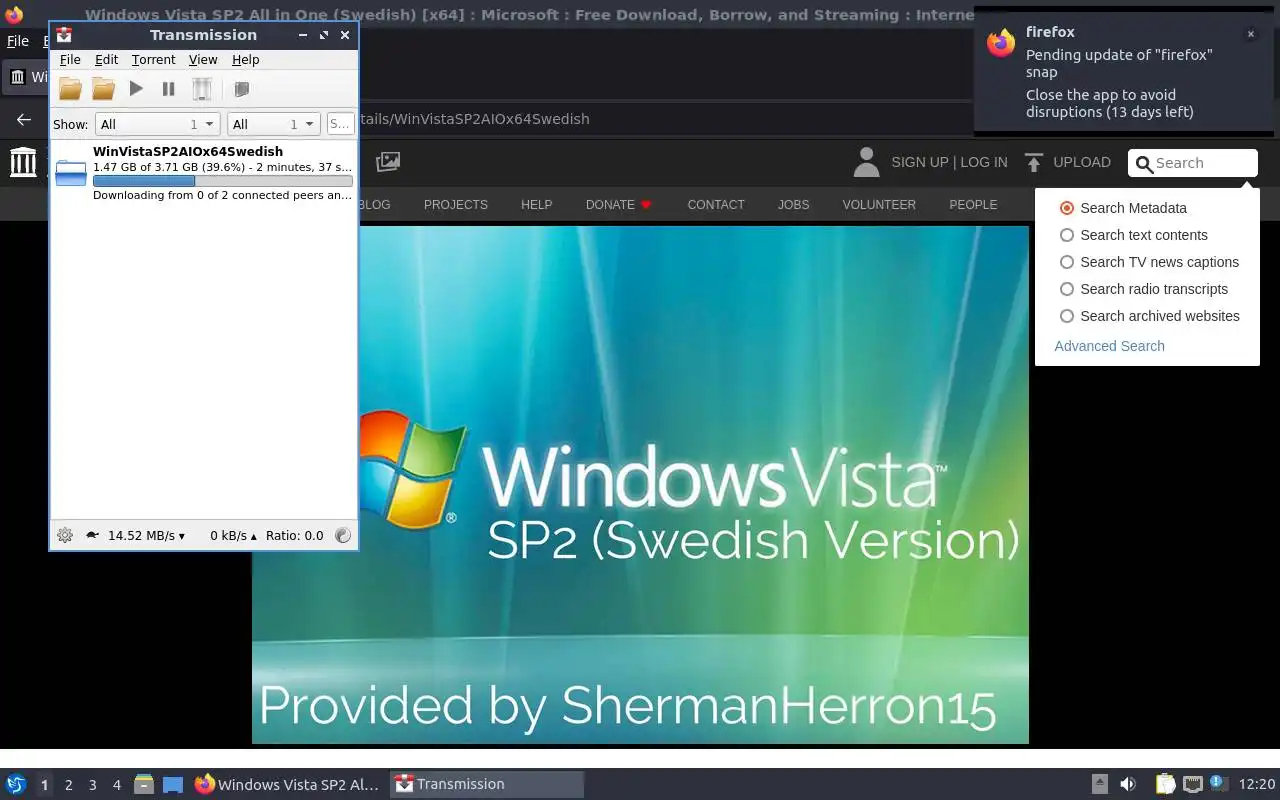Open Transmission options gear in status bar
This screenshot has height=800, width=1280.
(x=65, y=535)
